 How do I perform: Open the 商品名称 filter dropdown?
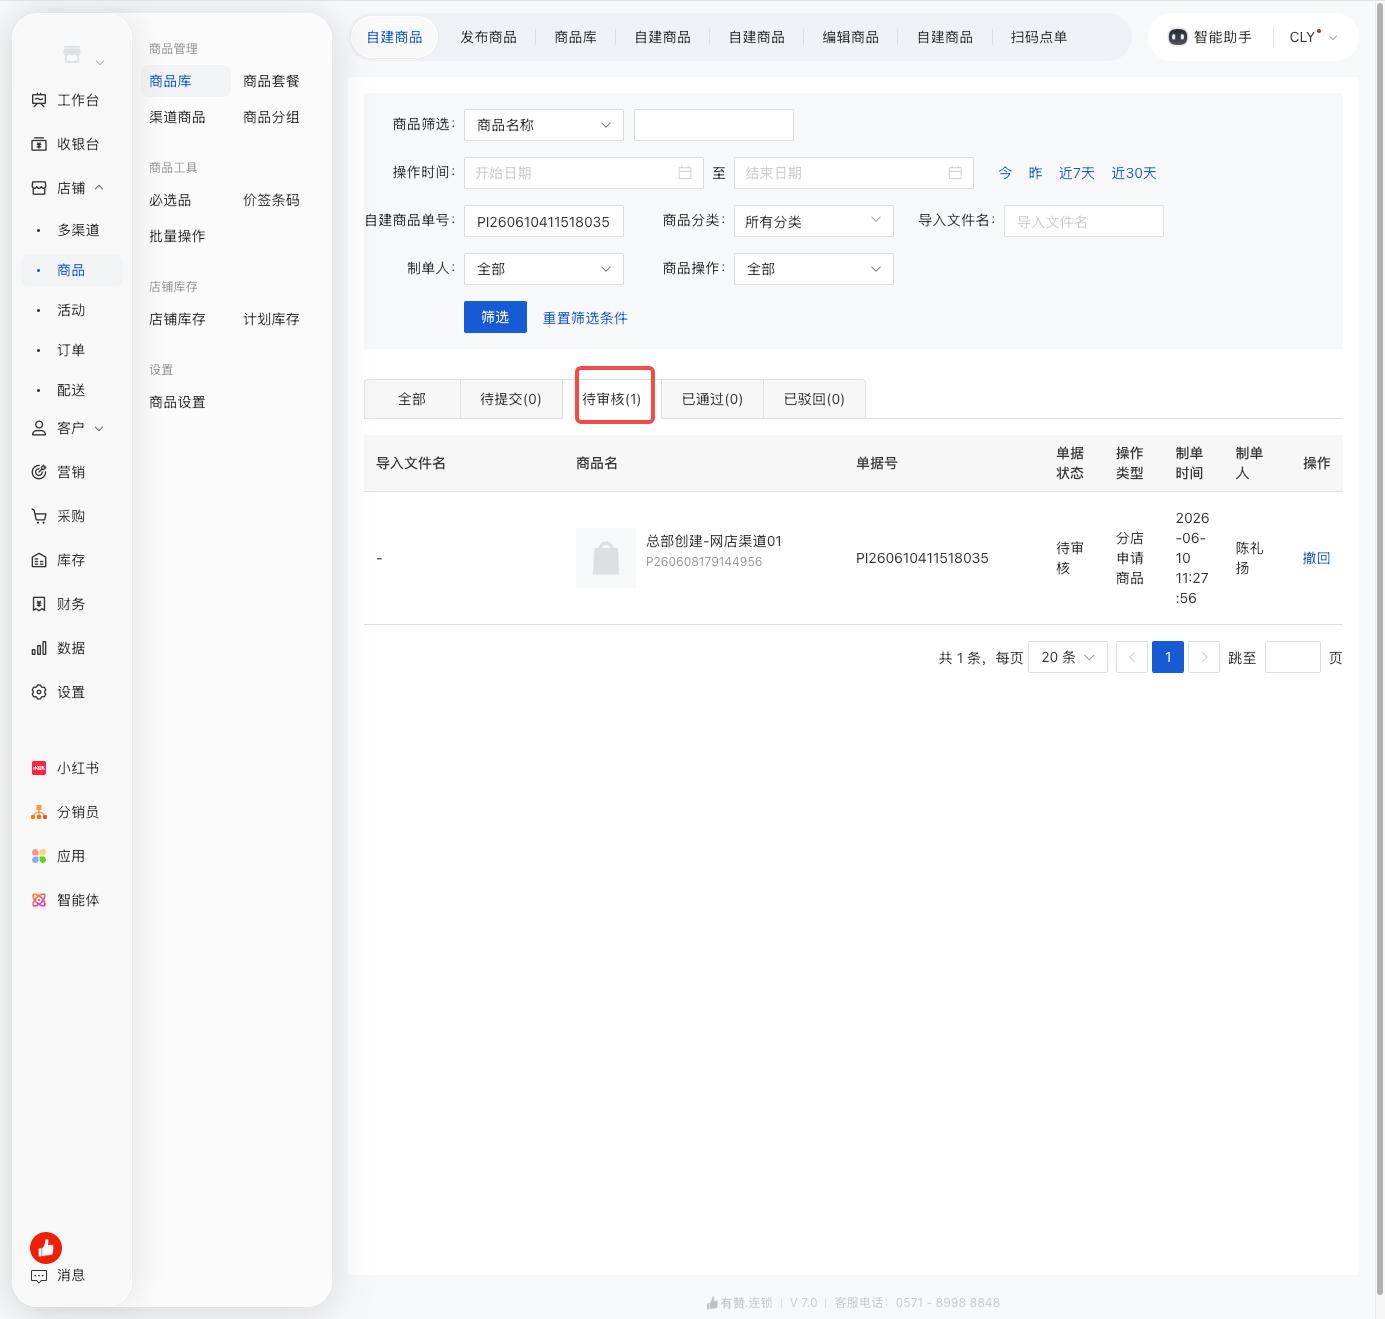pyautogui.click(x=544, y=125)
